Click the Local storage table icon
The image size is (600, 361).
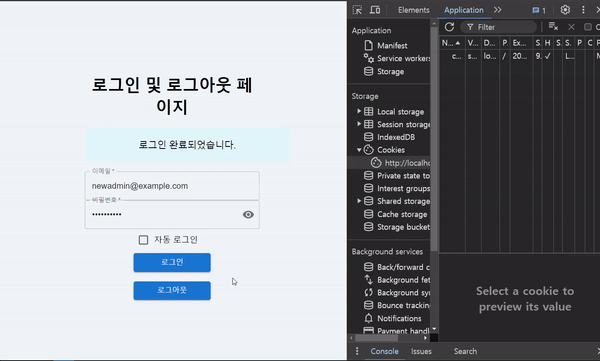368,111
